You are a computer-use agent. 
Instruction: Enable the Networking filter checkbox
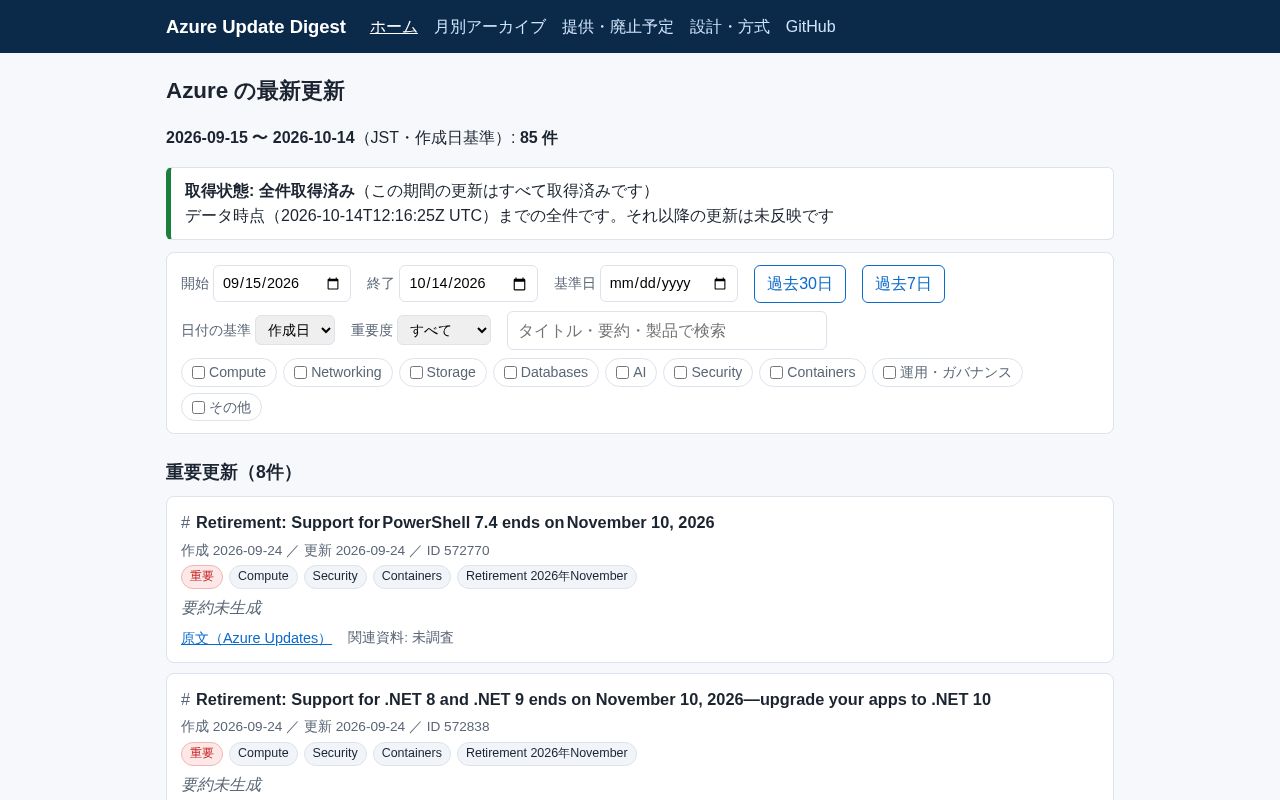(301, 373)
